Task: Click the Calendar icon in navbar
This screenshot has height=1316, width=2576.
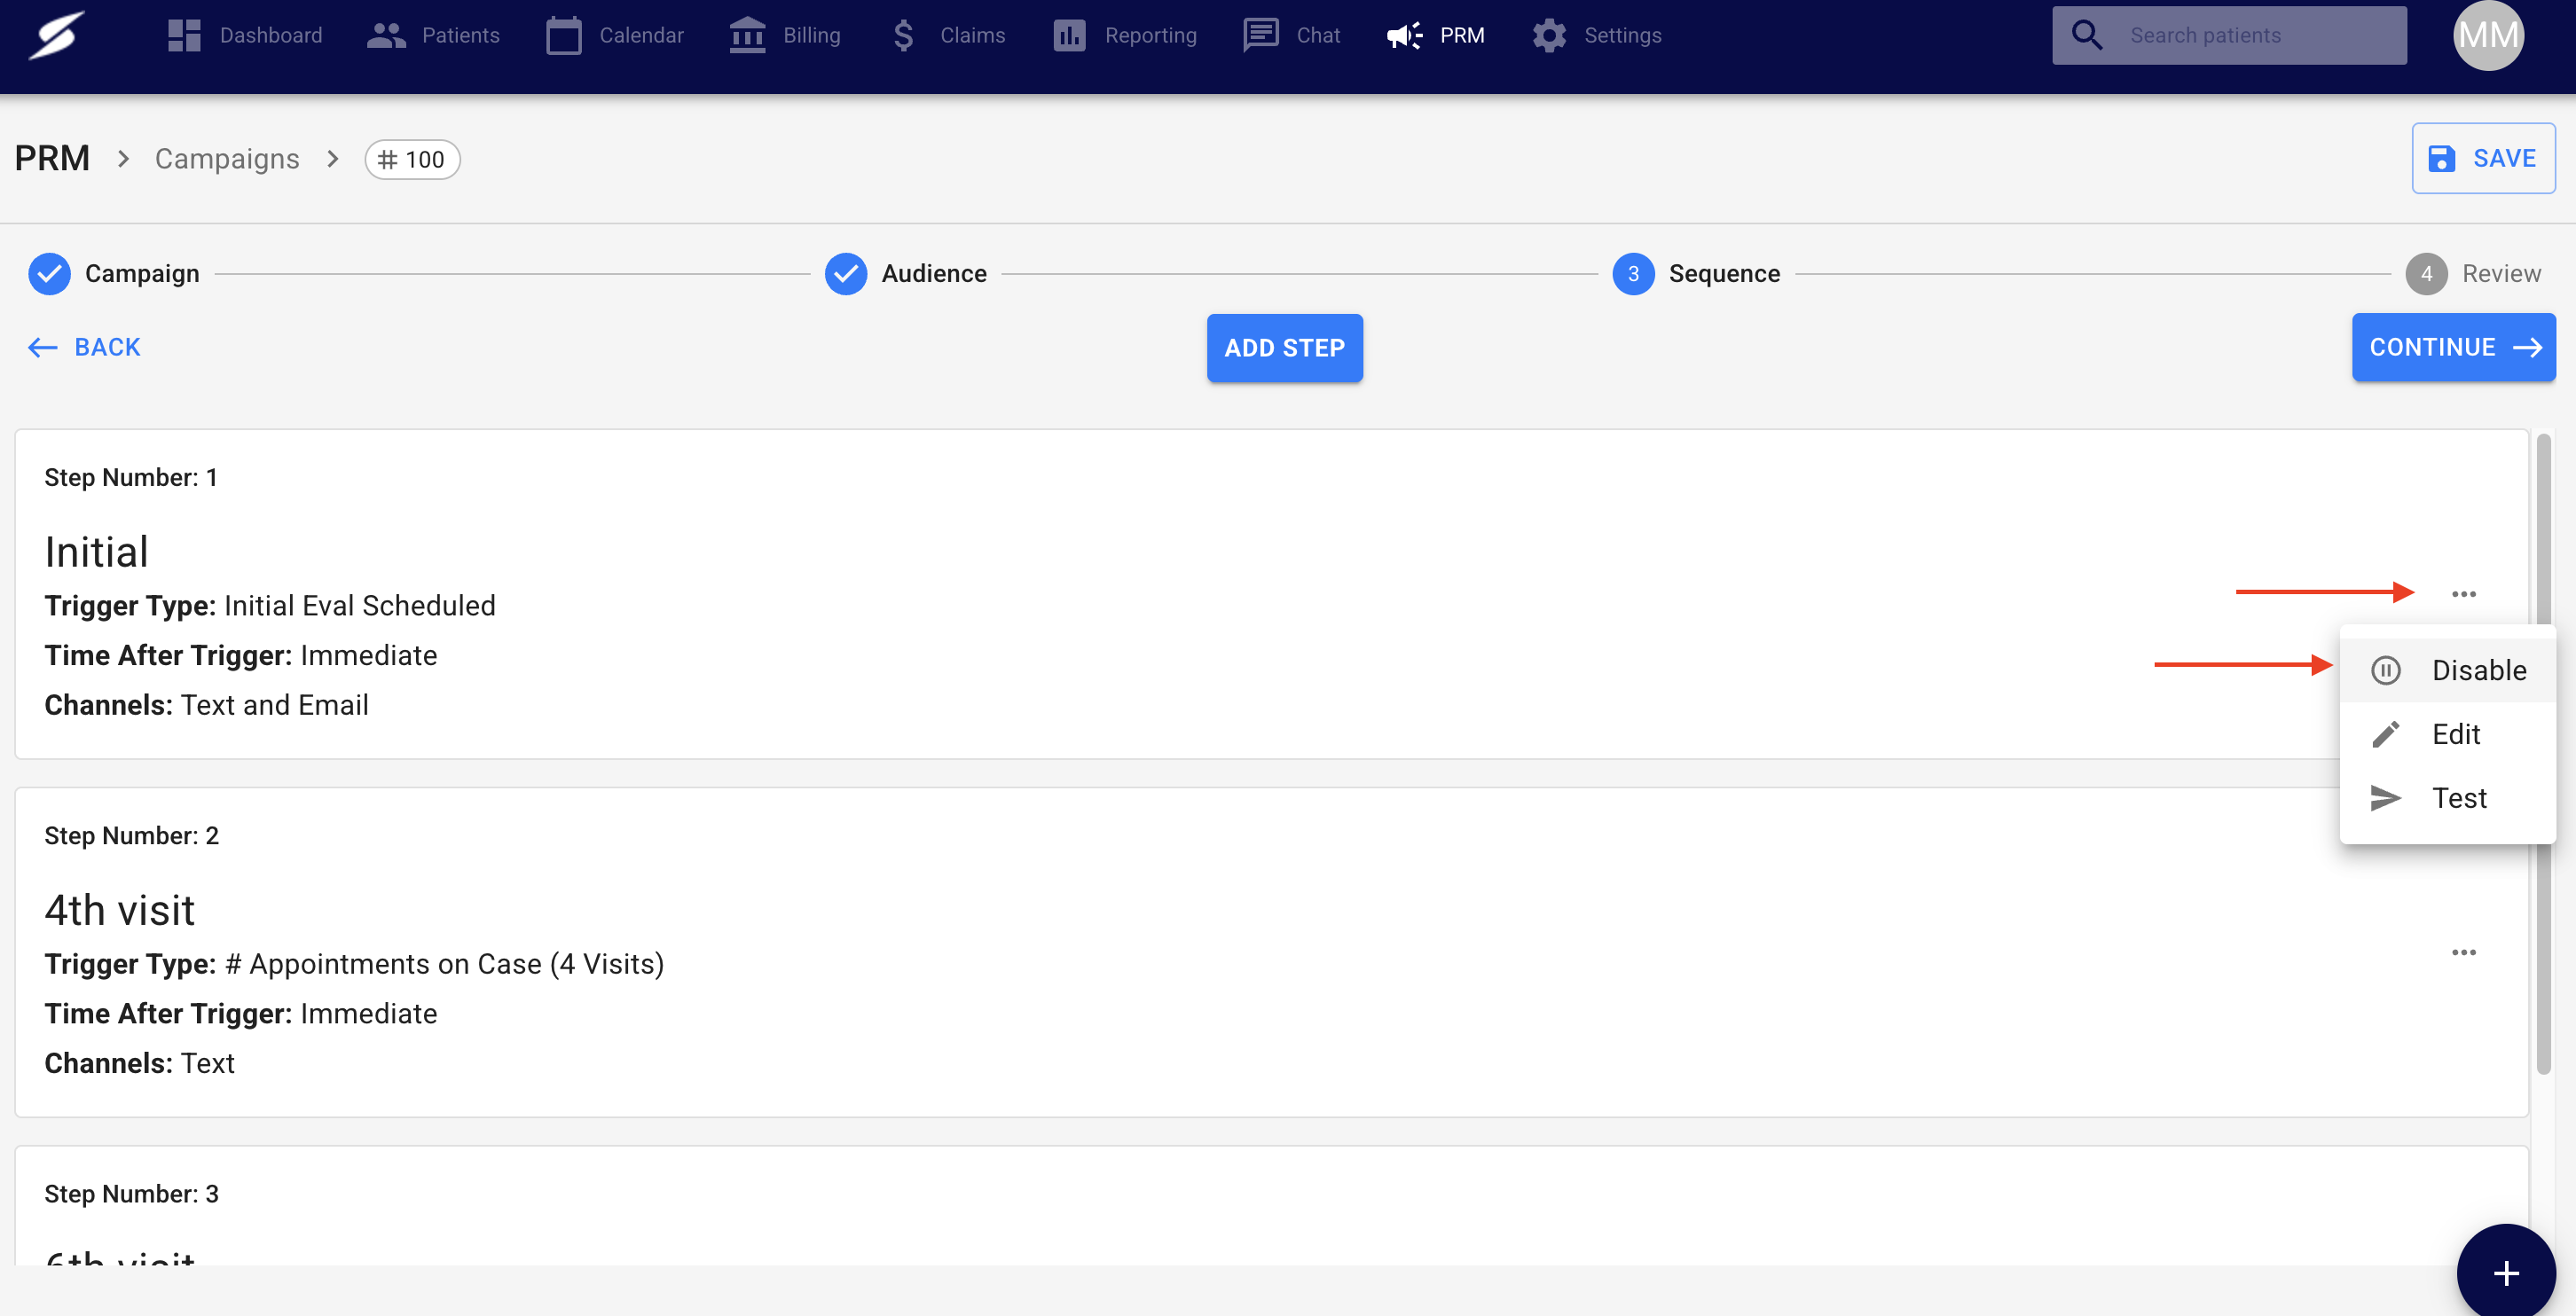Action: (563, 35)
